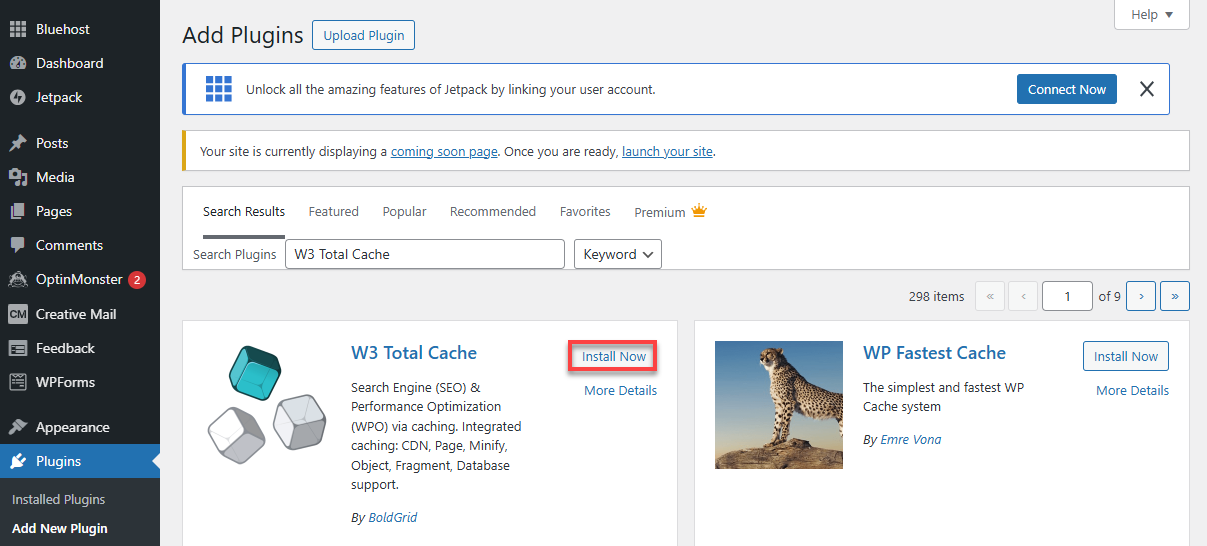
Task: Click the launch your site link
Action: (668, 152)
